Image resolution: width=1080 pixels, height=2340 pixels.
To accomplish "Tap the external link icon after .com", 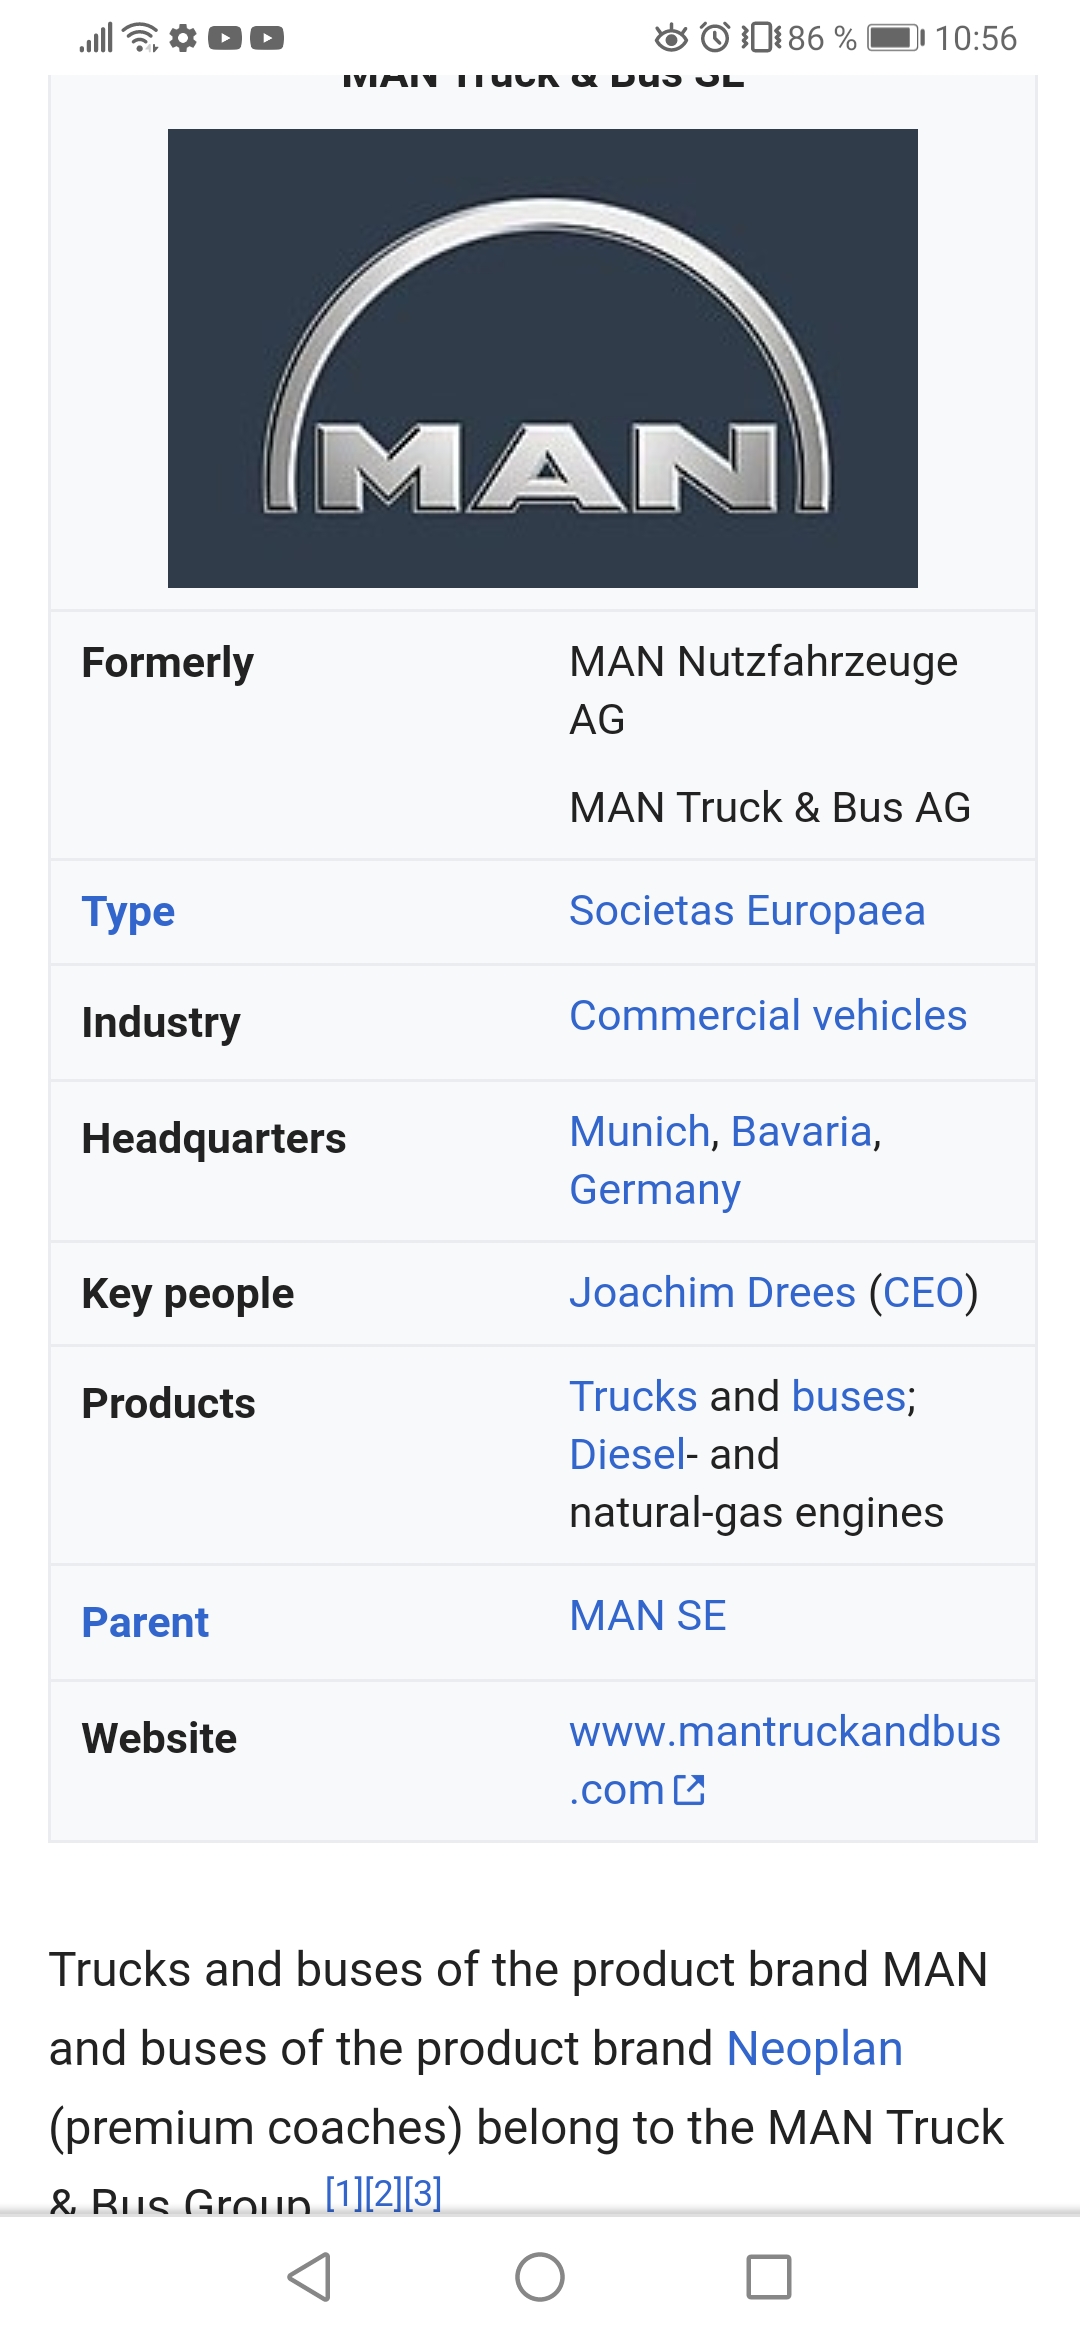I will click(690, 1790).
